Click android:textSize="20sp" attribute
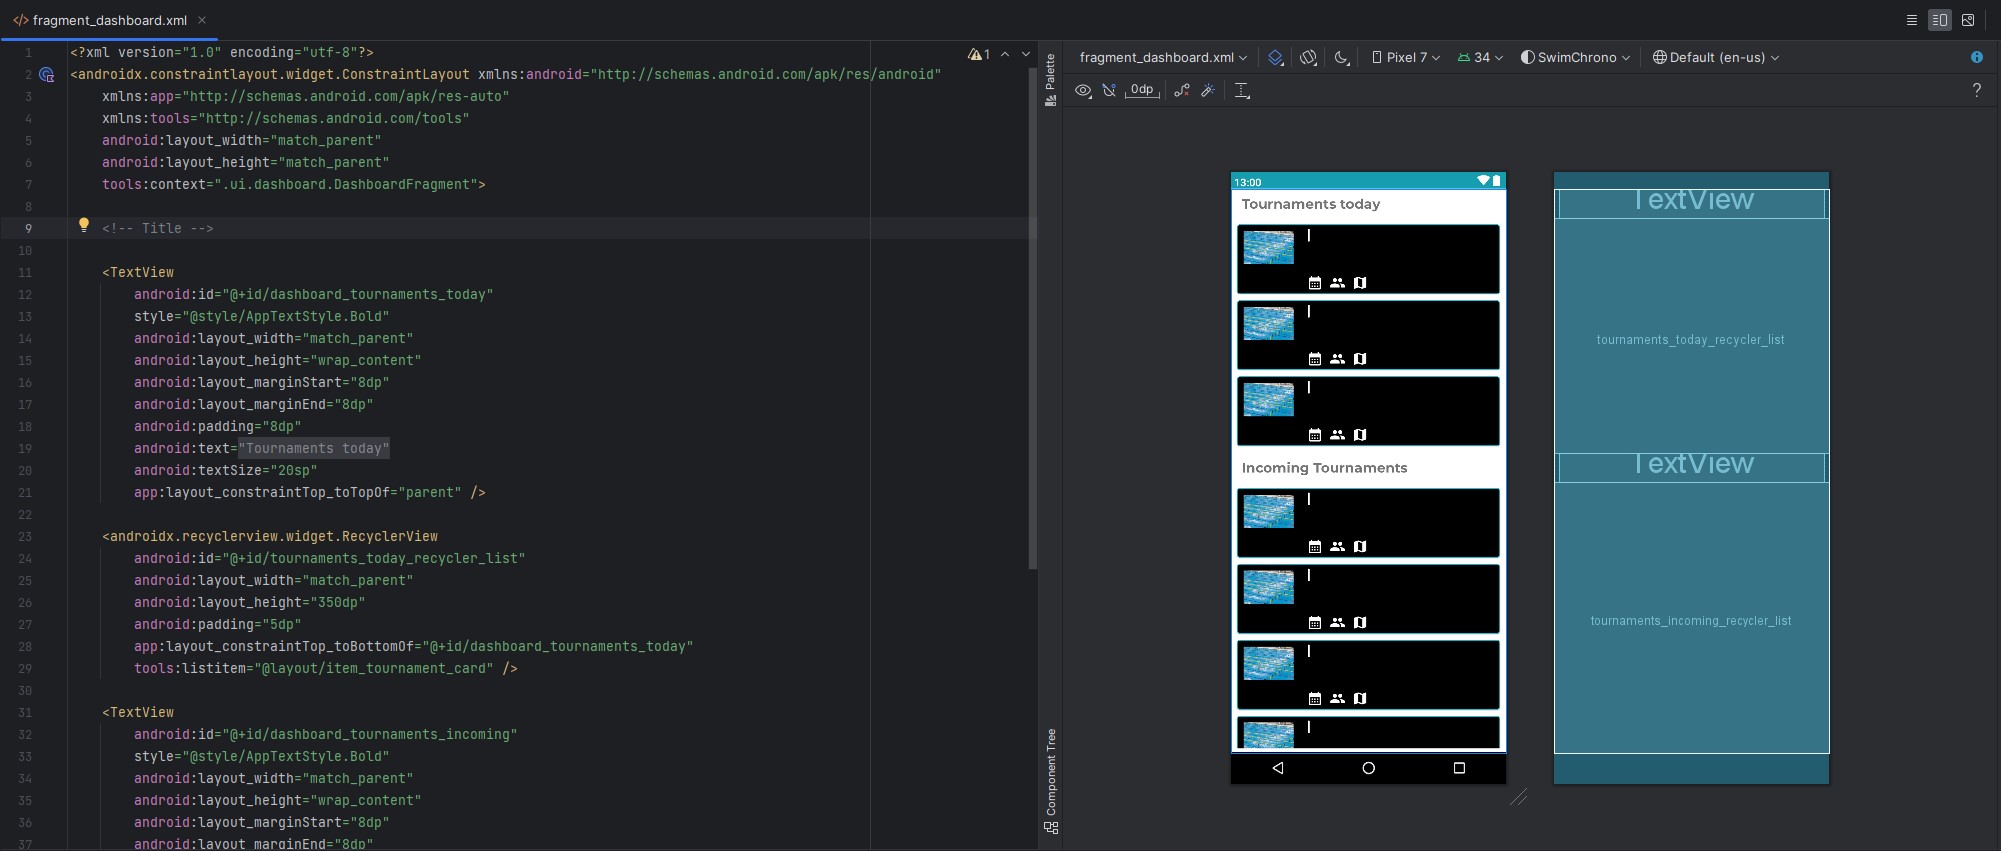Image resolution: width=2001 pixels, height=851 pixels. pyautogui.click(x=226, y=471)
